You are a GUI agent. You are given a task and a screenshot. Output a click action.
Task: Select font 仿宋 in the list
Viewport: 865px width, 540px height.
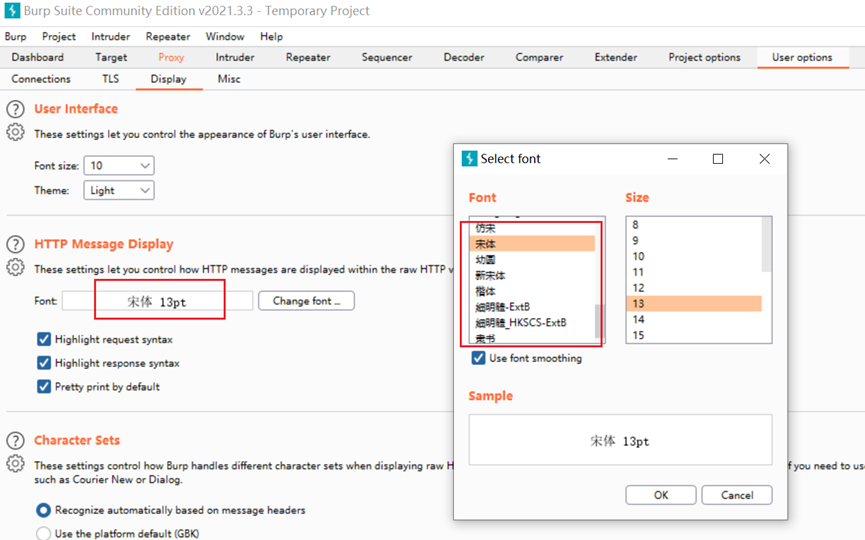coord(533,228)
